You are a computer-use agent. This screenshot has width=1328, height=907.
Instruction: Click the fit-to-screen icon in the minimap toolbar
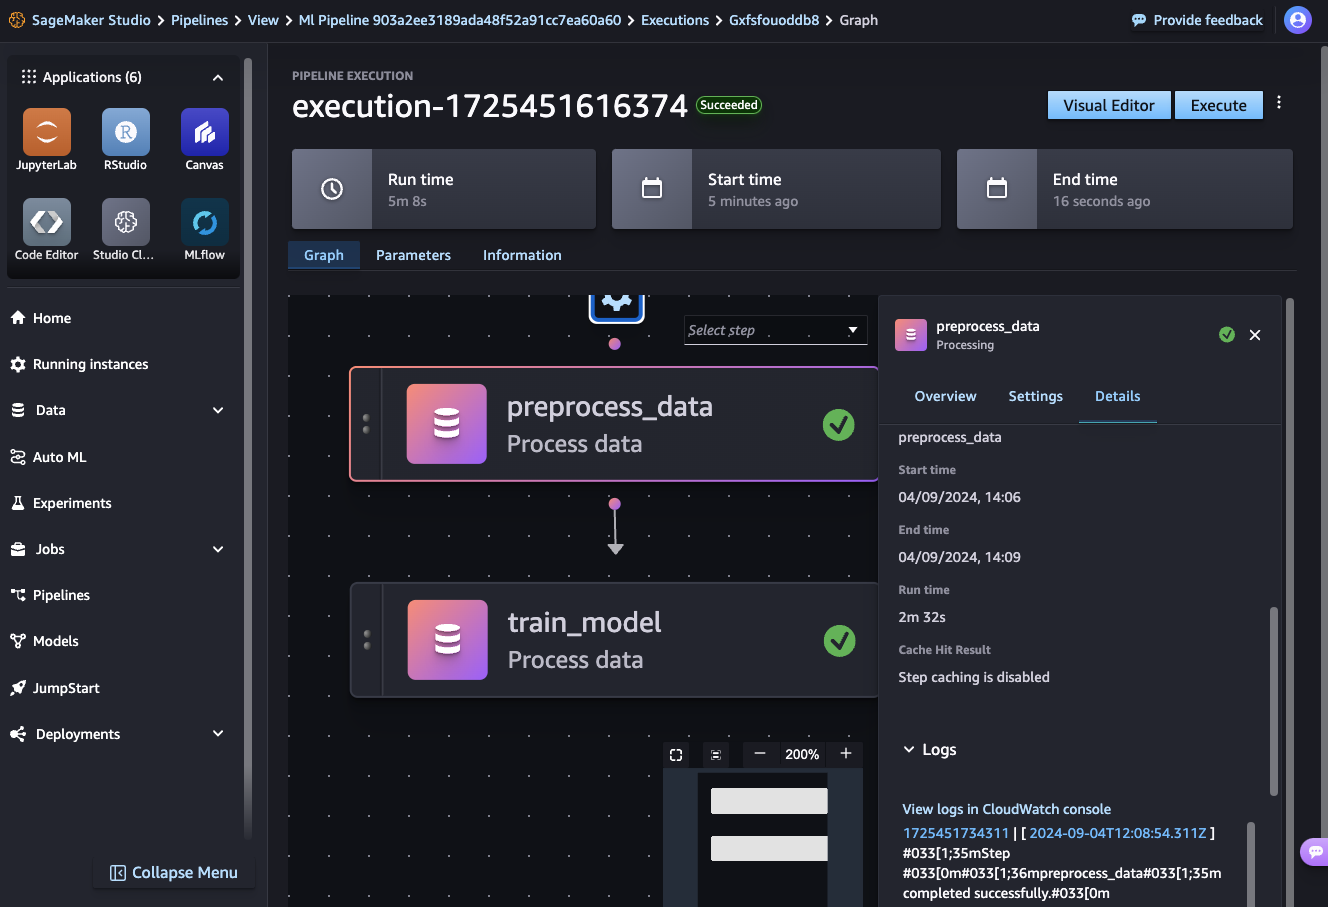(676, 754)
